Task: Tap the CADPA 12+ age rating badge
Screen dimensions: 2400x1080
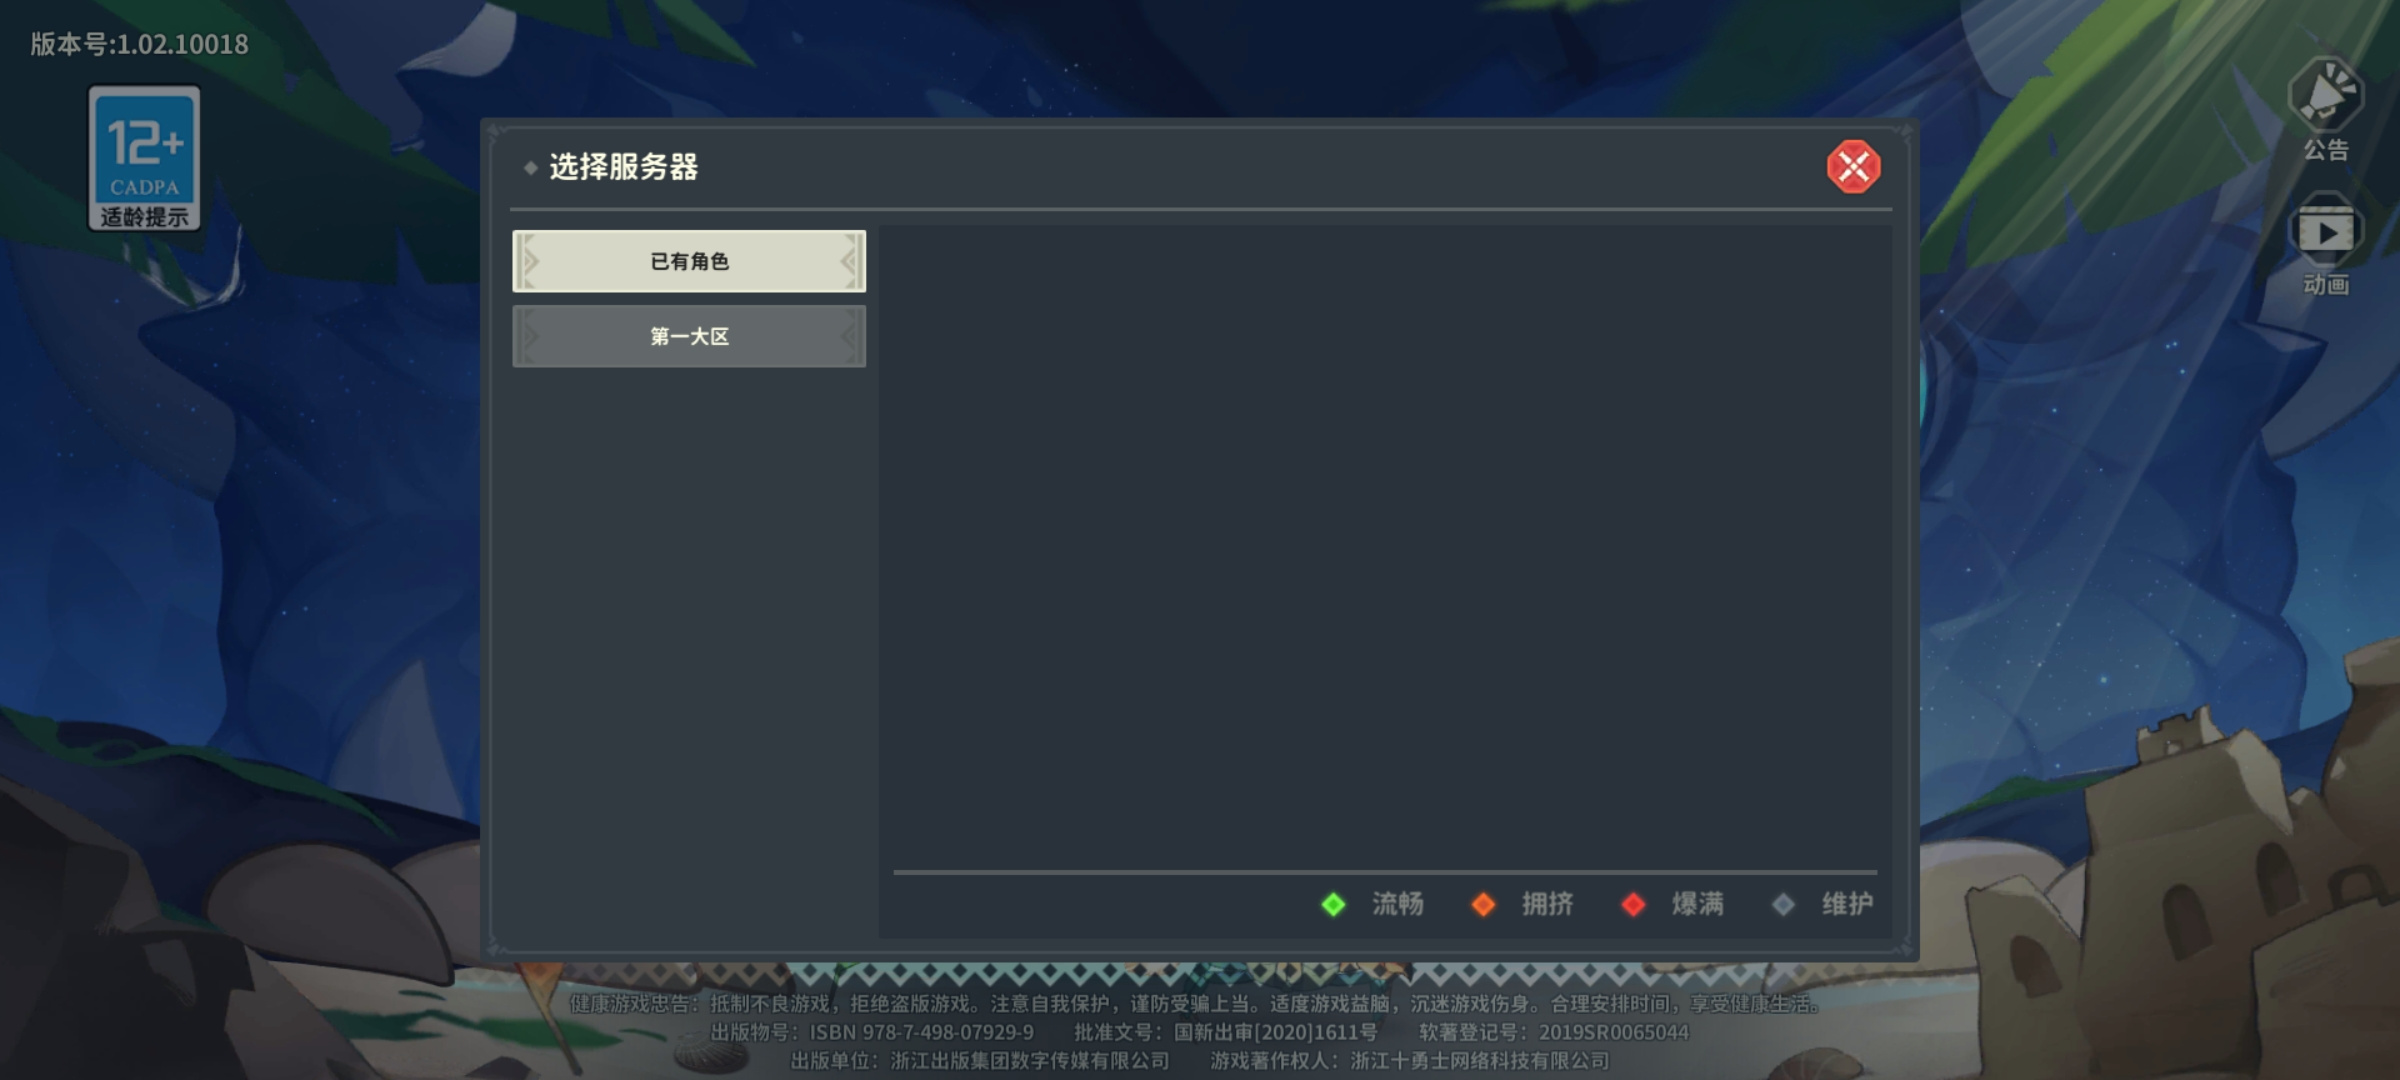Action: click(145, 158)
